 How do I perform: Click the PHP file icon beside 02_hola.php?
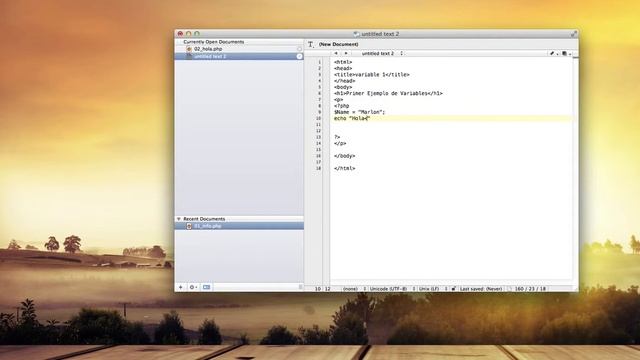pyautogui.click(x=189, y=49)
